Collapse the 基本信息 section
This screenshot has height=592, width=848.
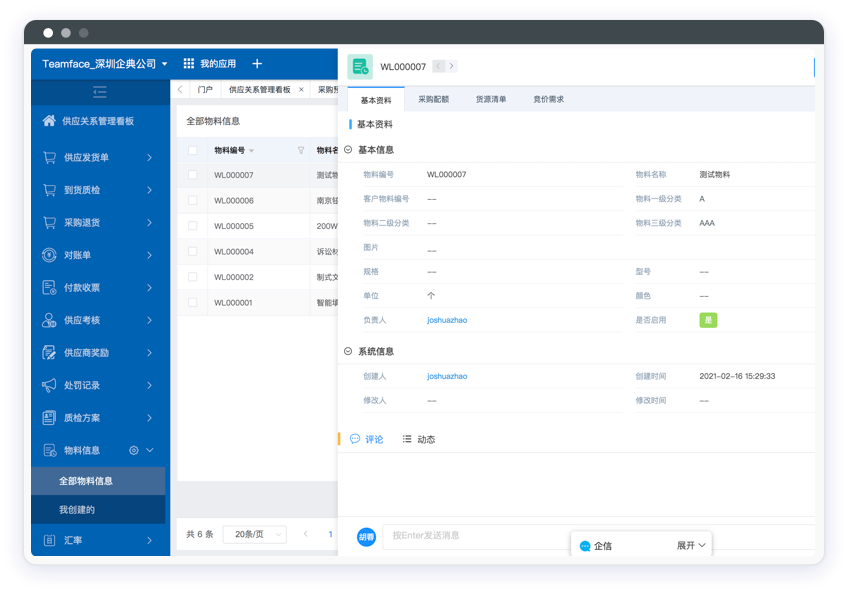pyautogui.click(x=348, y=150)
